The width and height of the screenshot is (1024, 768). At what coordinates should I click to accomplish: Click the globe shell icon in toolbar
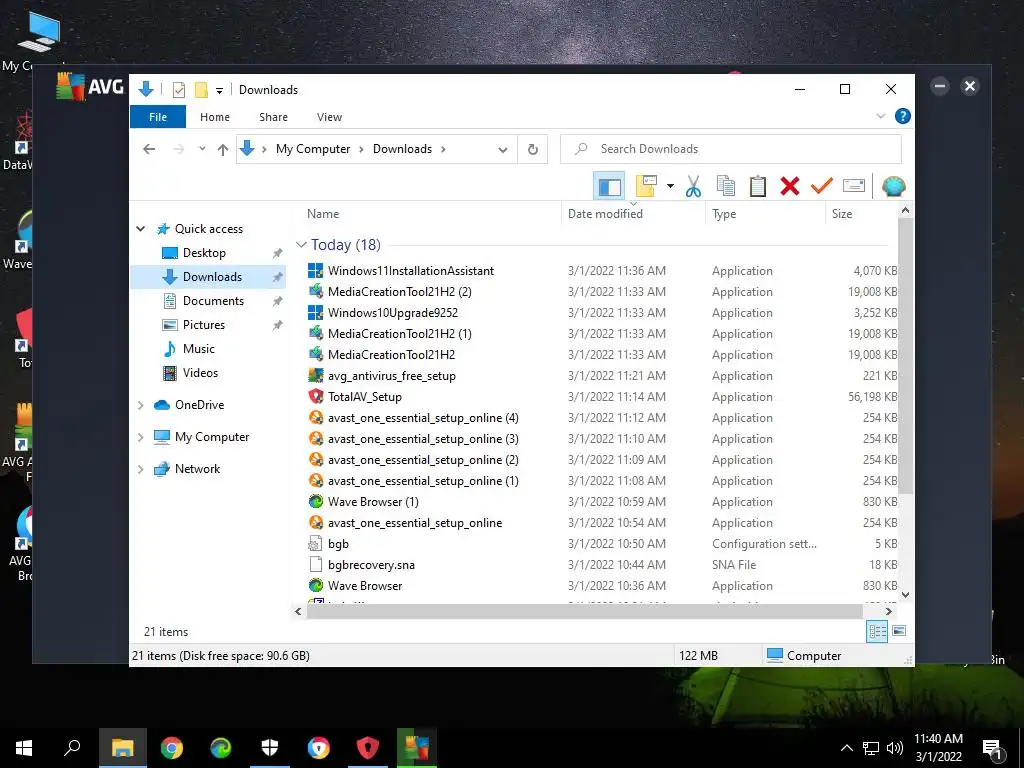pyautogui.click(x=893, y=187)
